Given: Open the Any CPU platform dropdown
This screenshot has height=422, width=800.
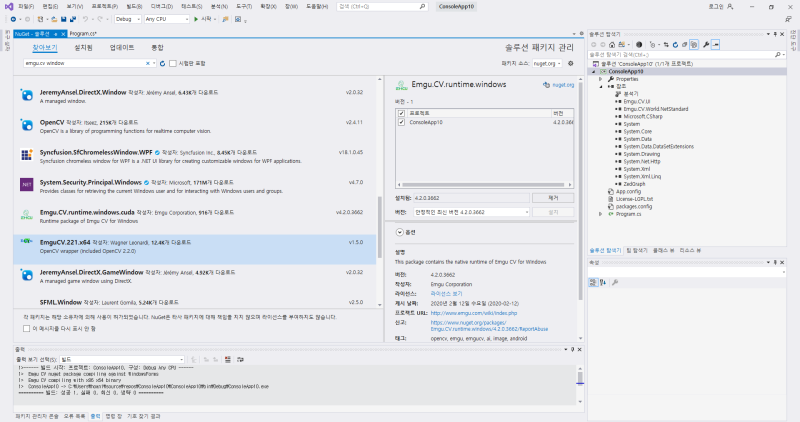Looking at the screenshot, I should (167, 19).
